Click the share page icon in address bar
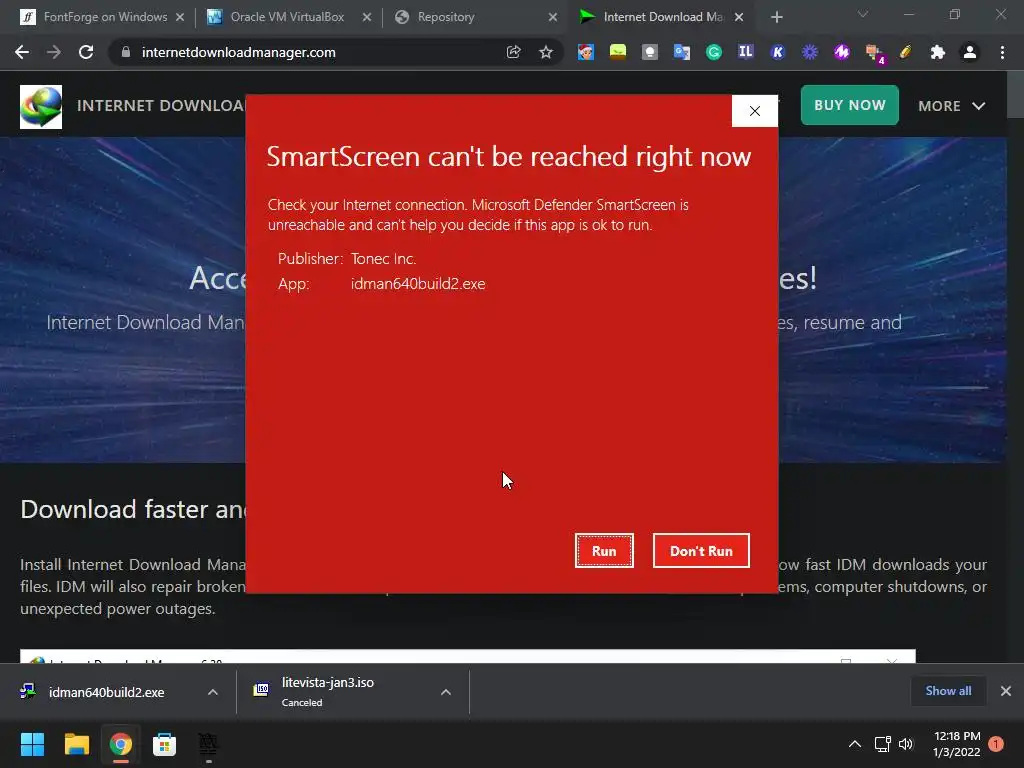This screenshot has width=1024, height=768. pos(513,52)
